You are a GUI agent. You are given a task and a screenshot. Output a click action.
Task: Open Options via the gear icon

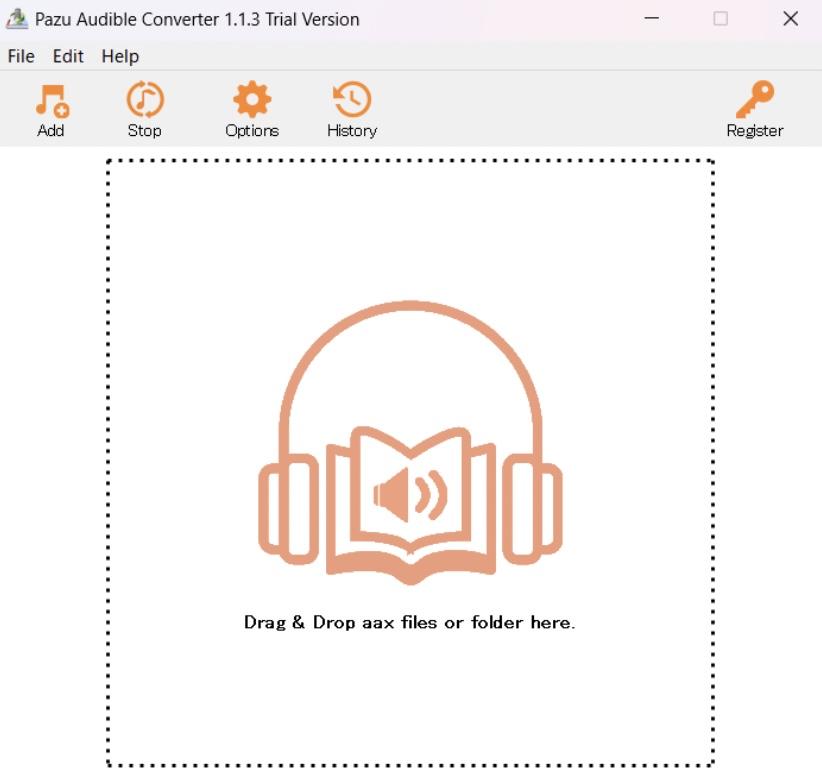click(x=252, y=99)
